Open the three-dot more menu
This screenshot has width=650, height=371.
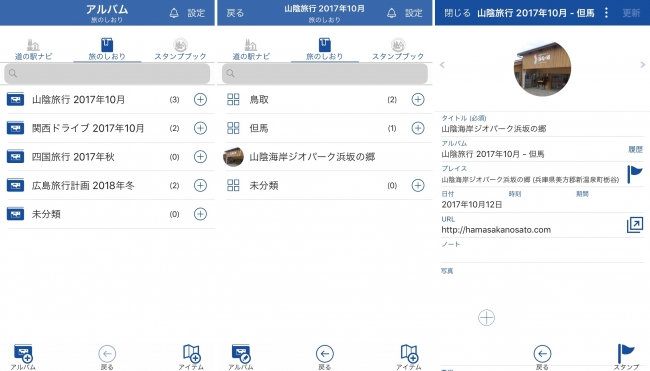tap(606, 13)
